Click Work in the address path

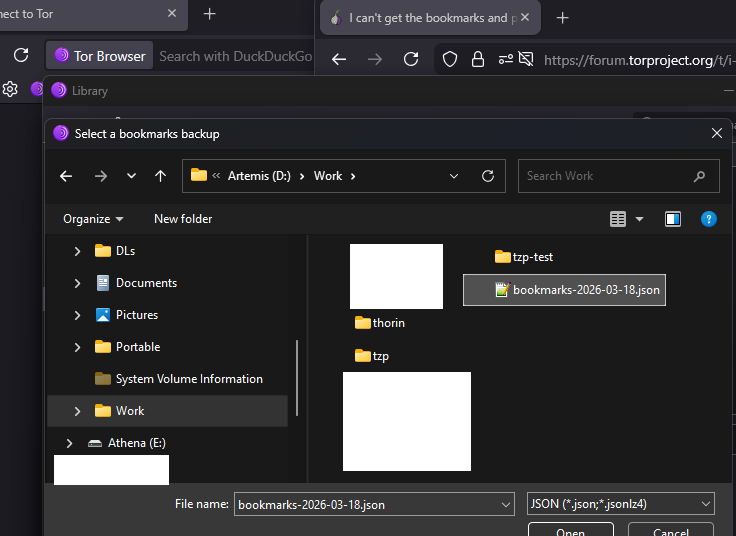tap(328, 176)
